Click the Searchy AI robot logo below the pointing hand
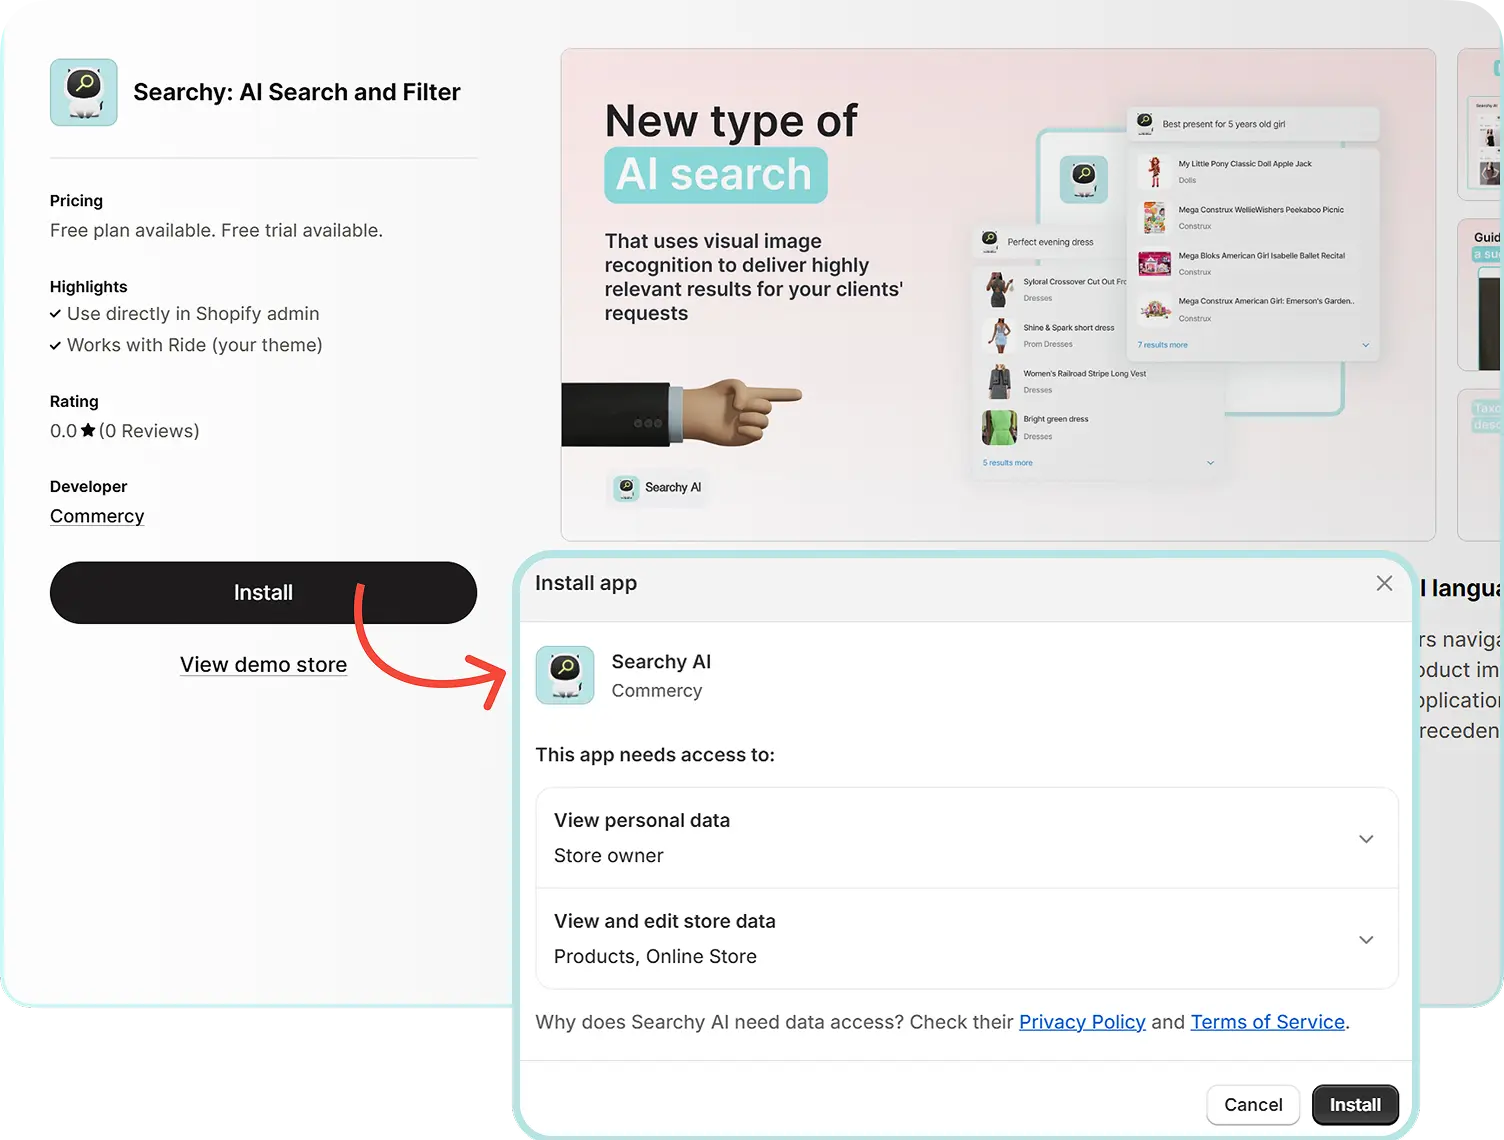Viewport: 1504px width, 1140px height. click(x=627, y=488)
